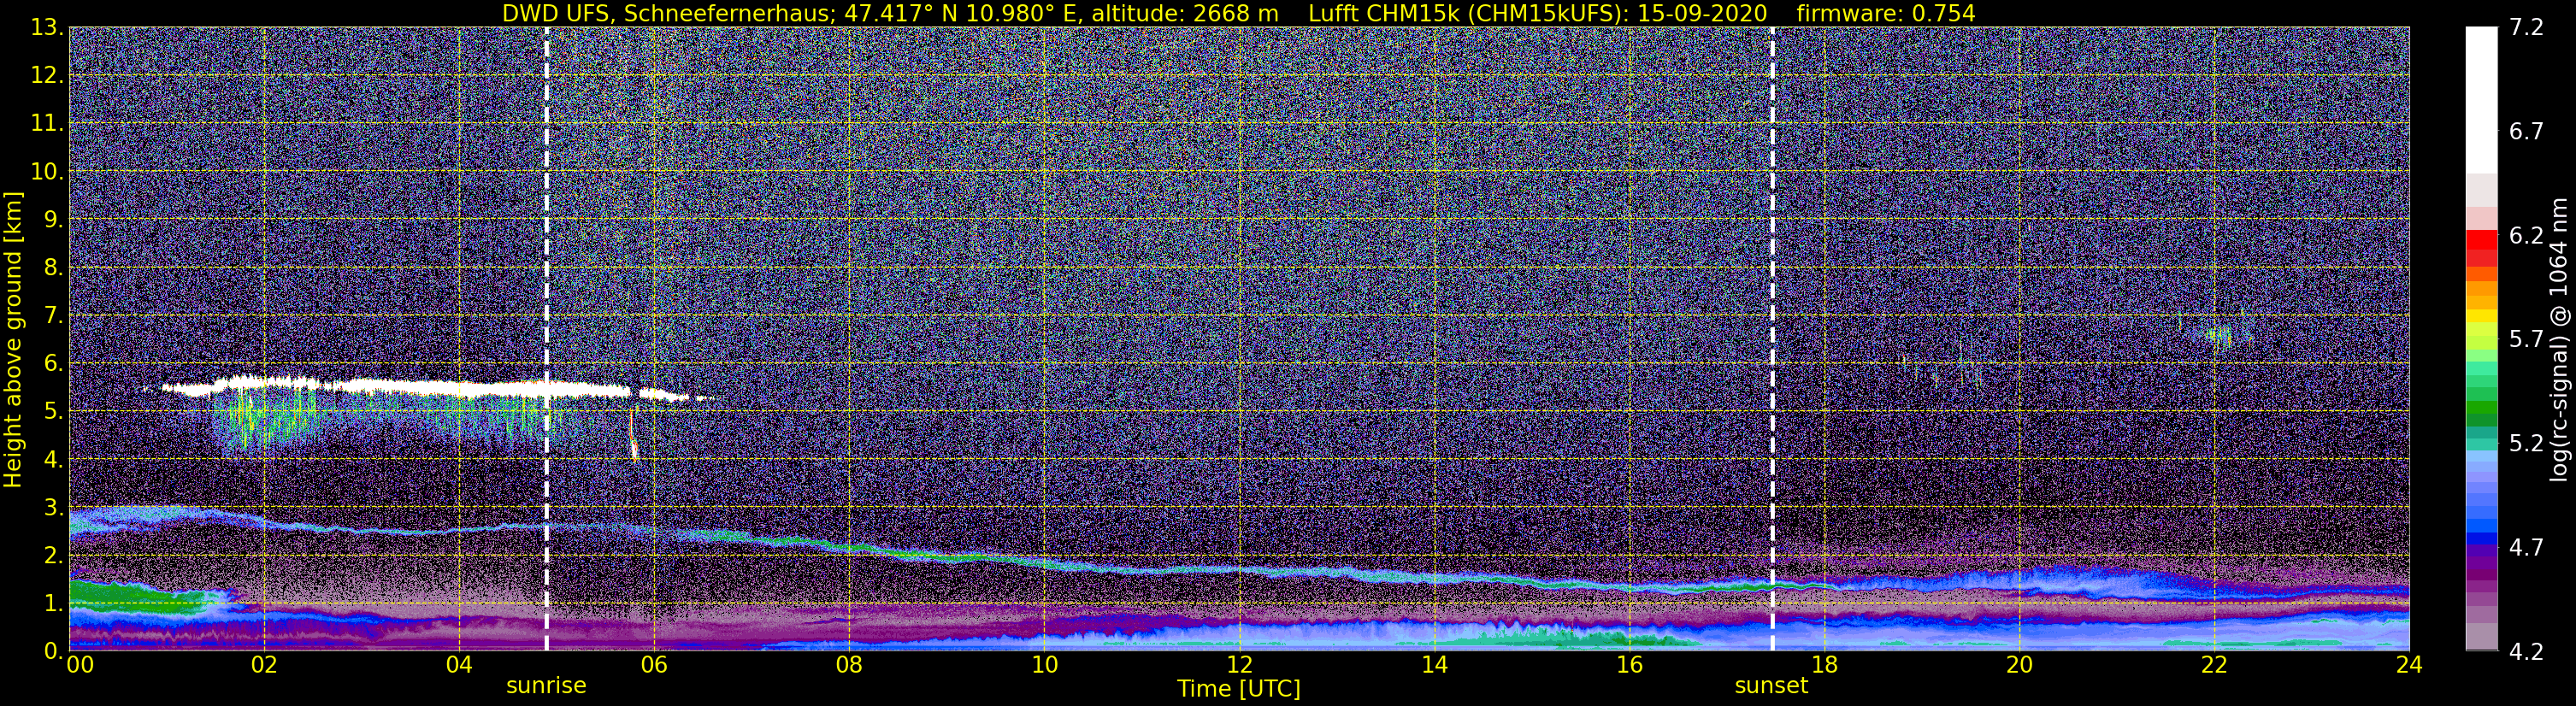
Task: Select the 'Time [UTC]' axis title
Action: click(x=1238, y=688)
